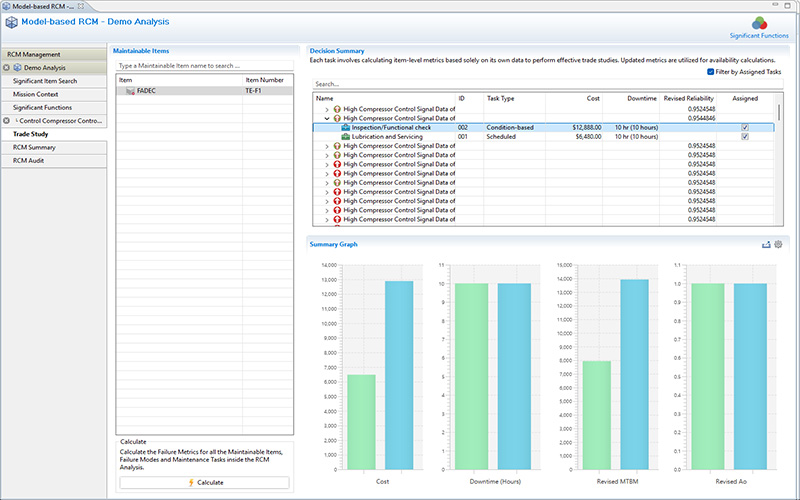Click the Summary Graph export icon
Screen dimensions: 800x500
[766, 244]
